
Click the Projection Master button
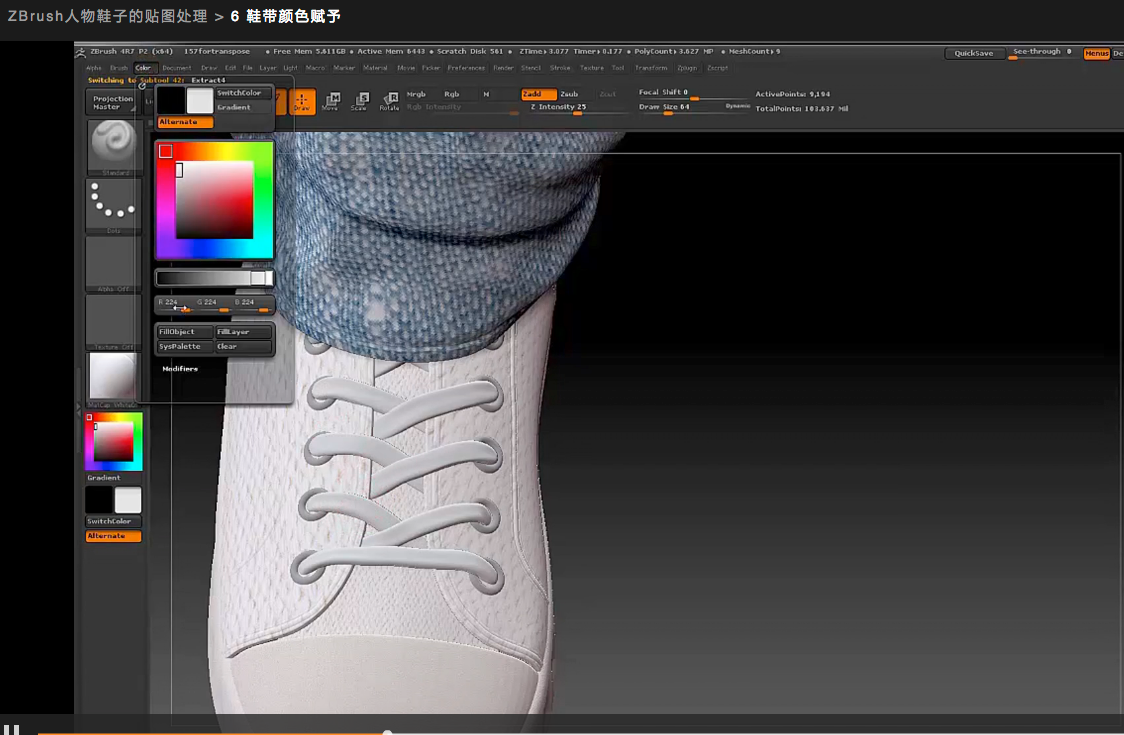[112, 103]
